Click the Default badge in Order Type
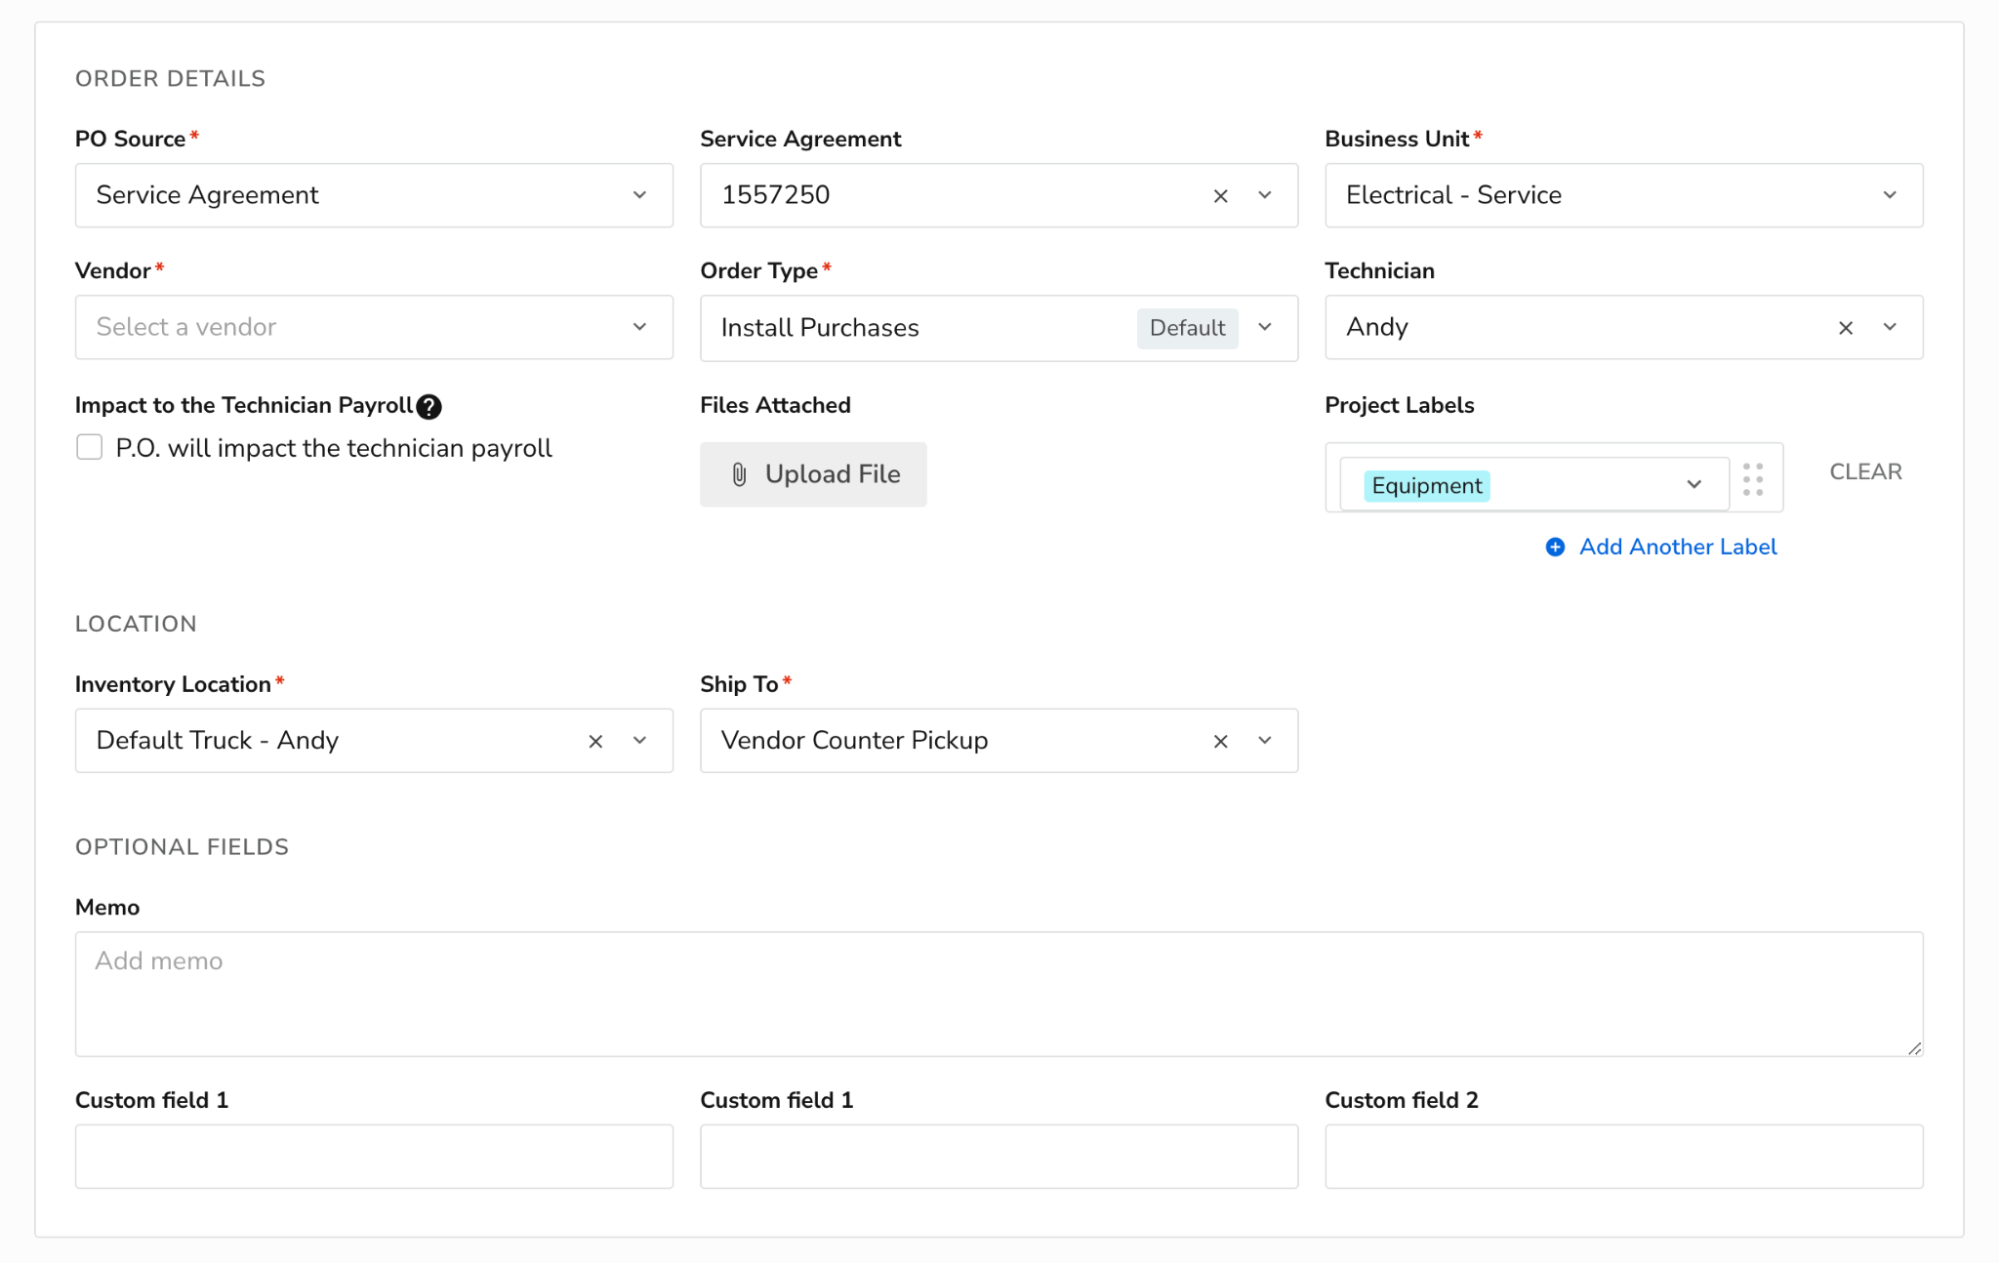This screenshot has width=1999, height=1264. click(x=1186, y=327)
